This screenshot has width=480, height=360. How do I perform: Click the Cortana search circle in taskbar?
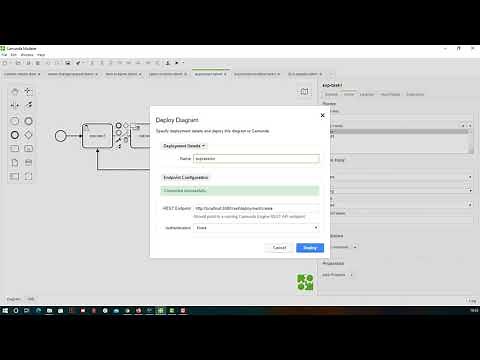click(x=16, y=311)
